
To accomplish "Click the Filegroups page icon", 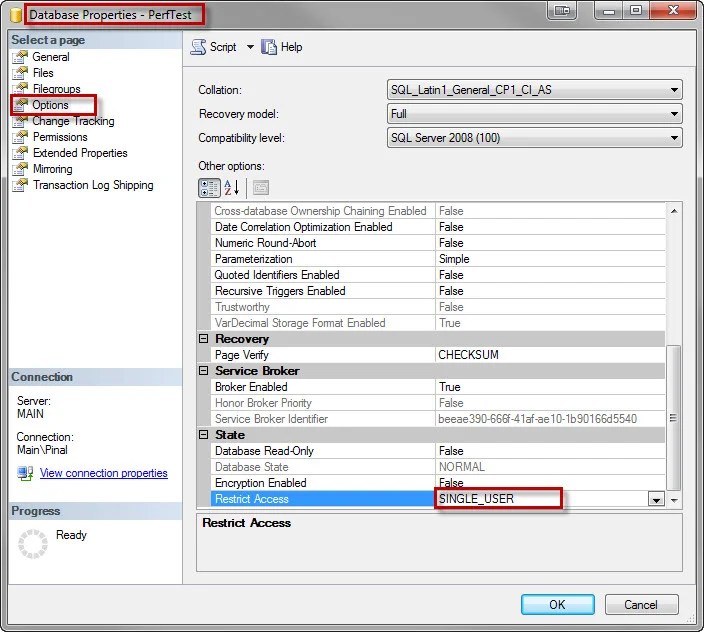I will 20,88.
